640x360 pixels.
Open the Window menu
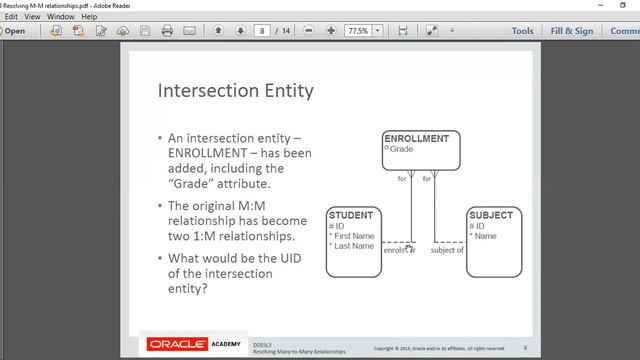point(60,17)
